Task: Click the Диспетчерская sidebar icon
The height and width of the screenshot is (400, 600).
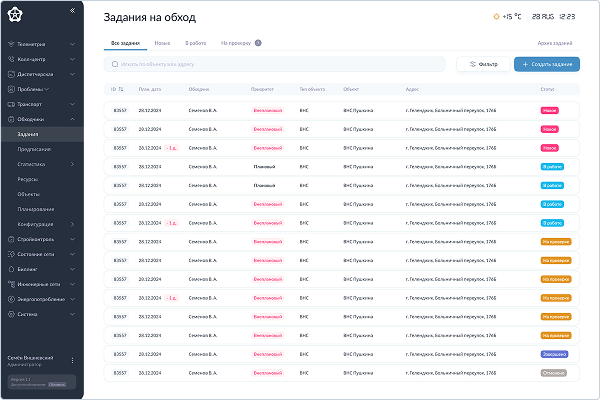Action: pos(11,74)
